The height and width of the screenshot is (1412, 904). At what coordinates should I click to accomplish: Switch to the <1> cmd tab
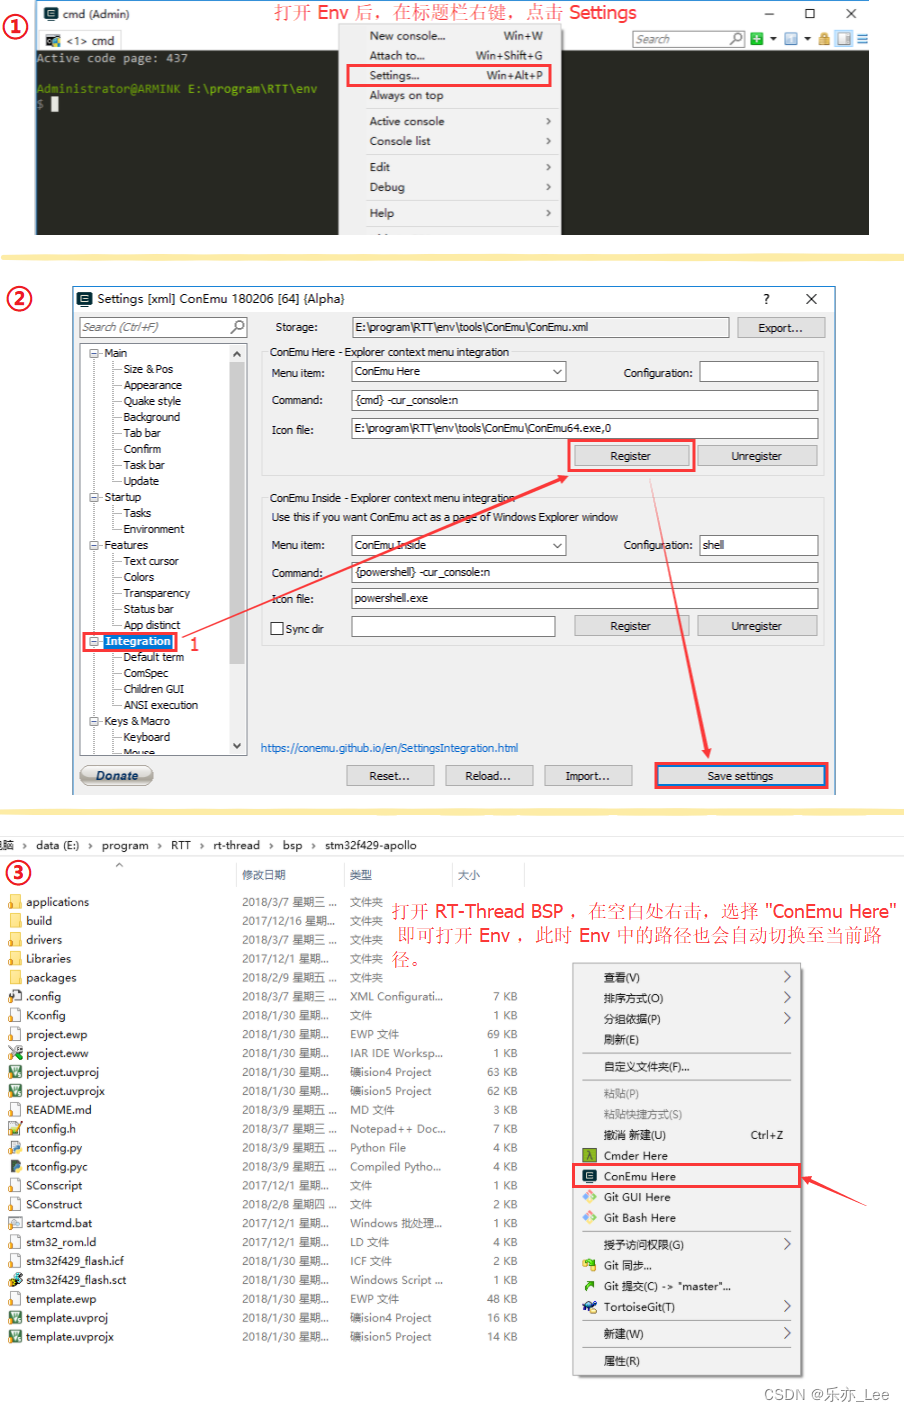pyautogui.click(x=90, y=38)
